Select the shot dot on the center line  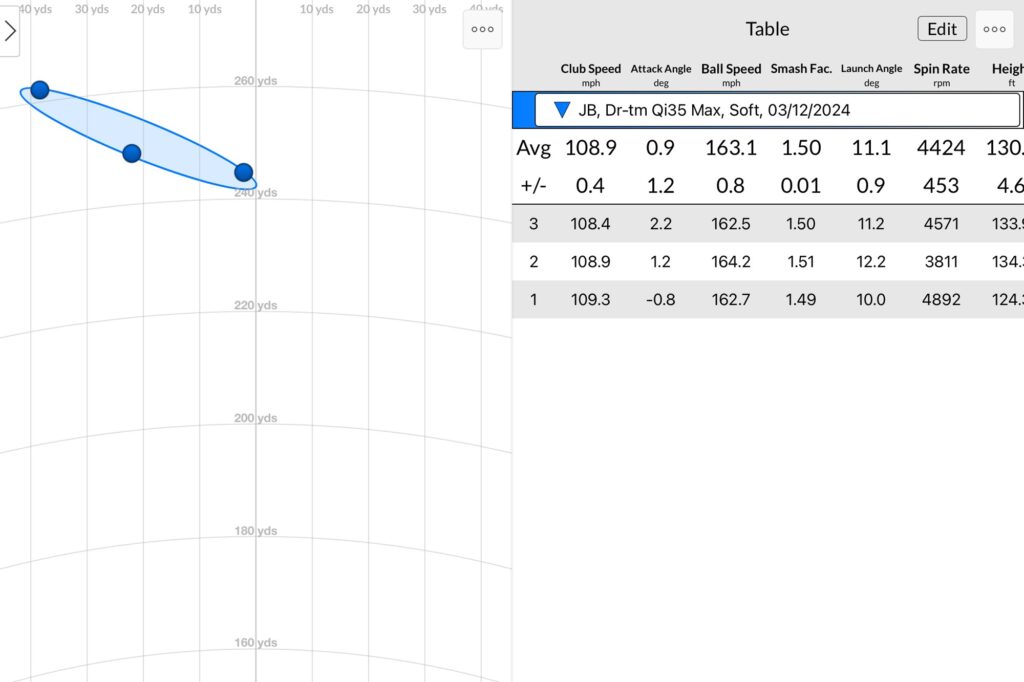[243, 173]
